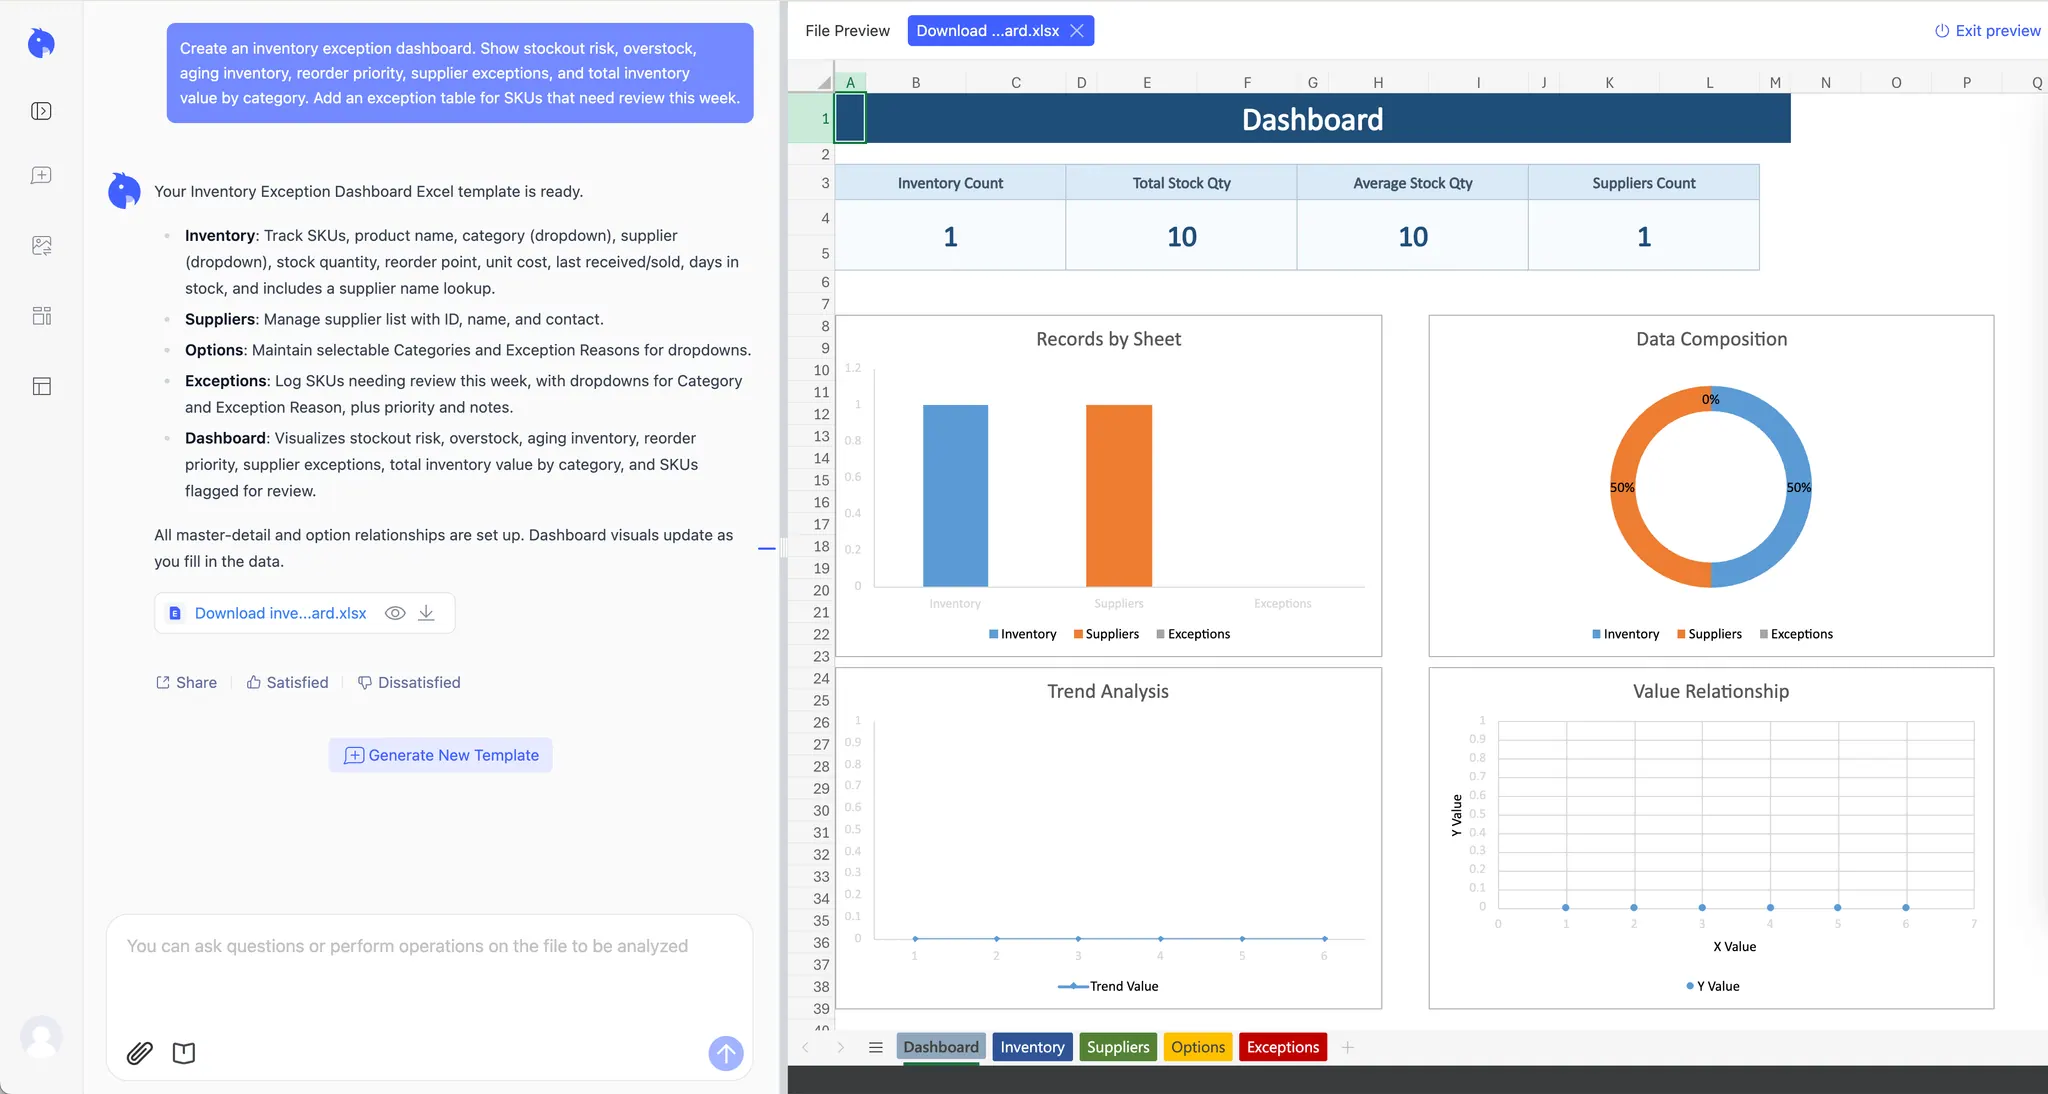This screenshot has height=1094, width=2048.
Task: Click Inventory legend in Records by Sheet
Action: tap(1022, 634)
